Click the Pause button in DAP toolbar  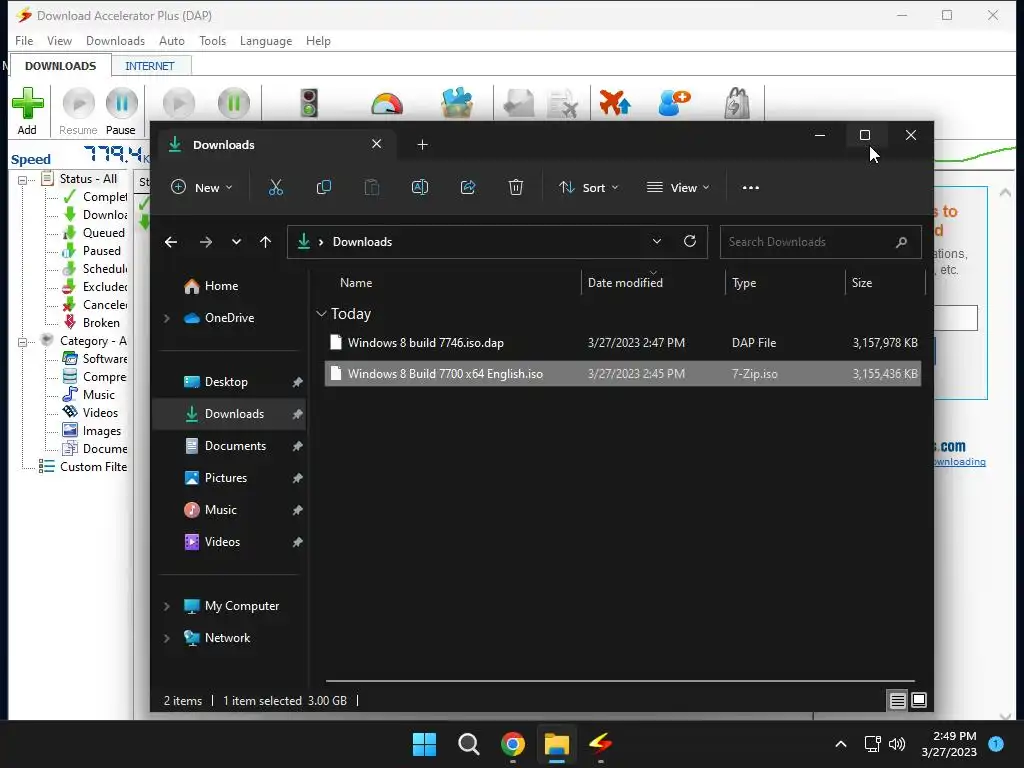121,111
